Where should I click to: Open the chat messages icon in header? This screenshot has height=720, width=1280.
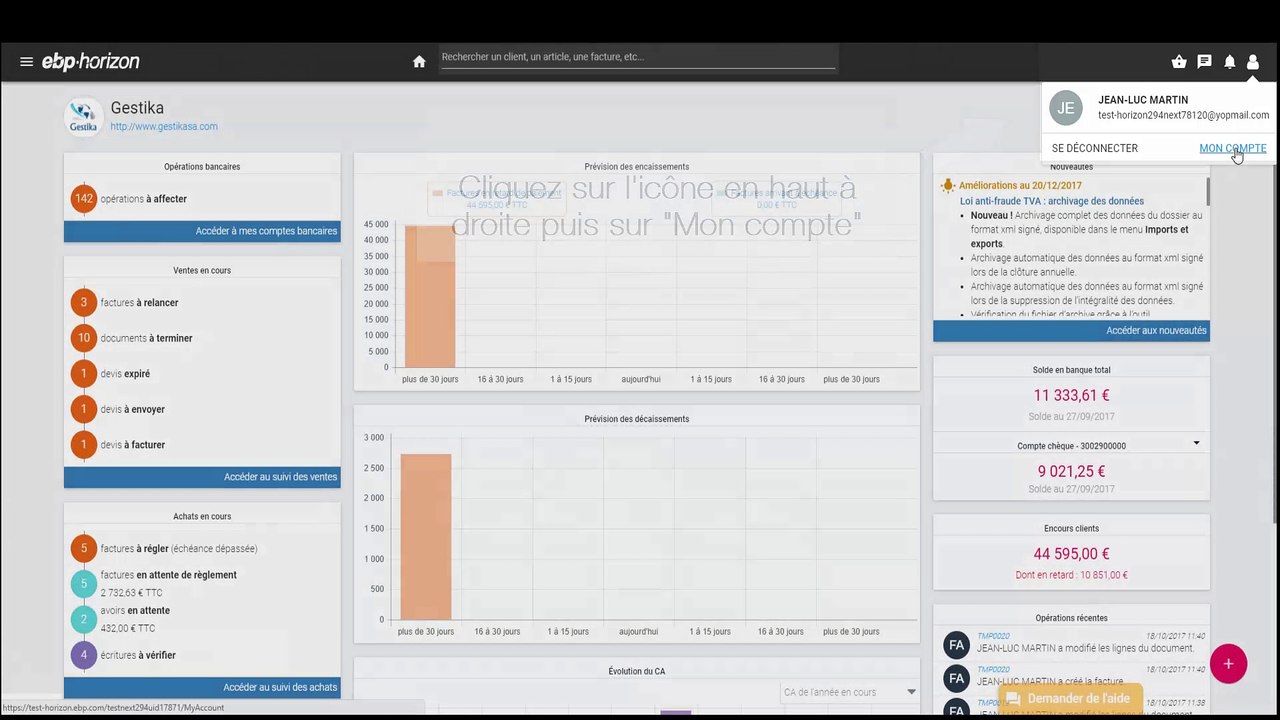1204,62
